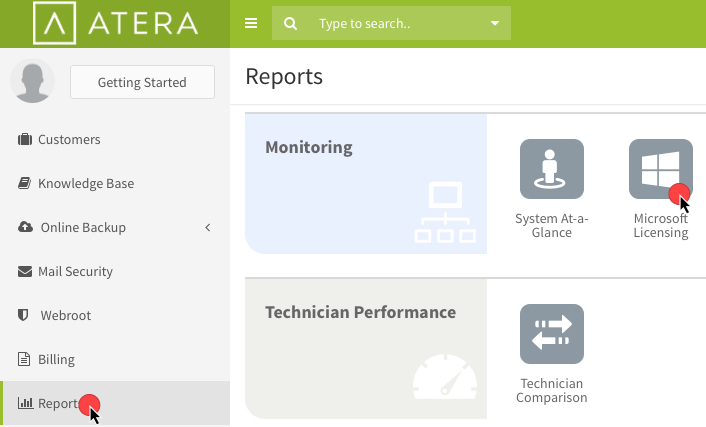This screenshot has height=427, width=706.
Task: Click the Getting Started button
Action: pyautogui.click(x=142, y=82)
